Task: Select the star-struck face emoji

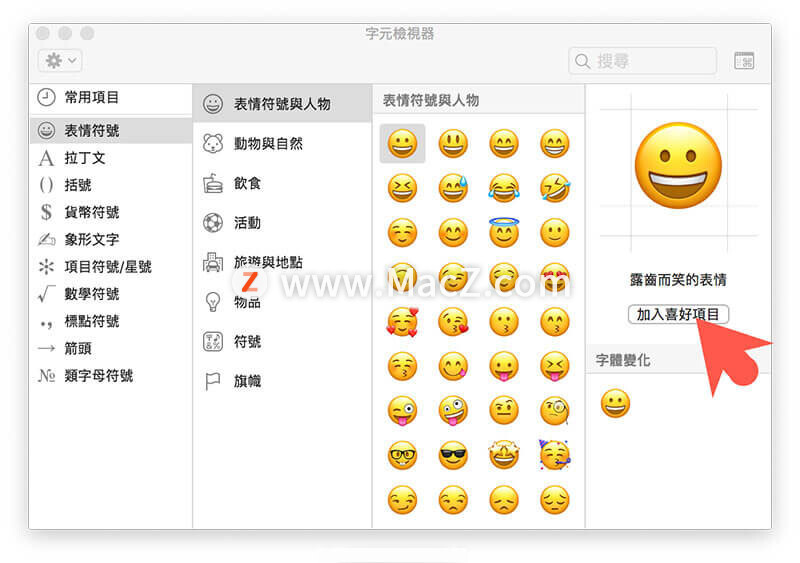Action: click(504, 455)
